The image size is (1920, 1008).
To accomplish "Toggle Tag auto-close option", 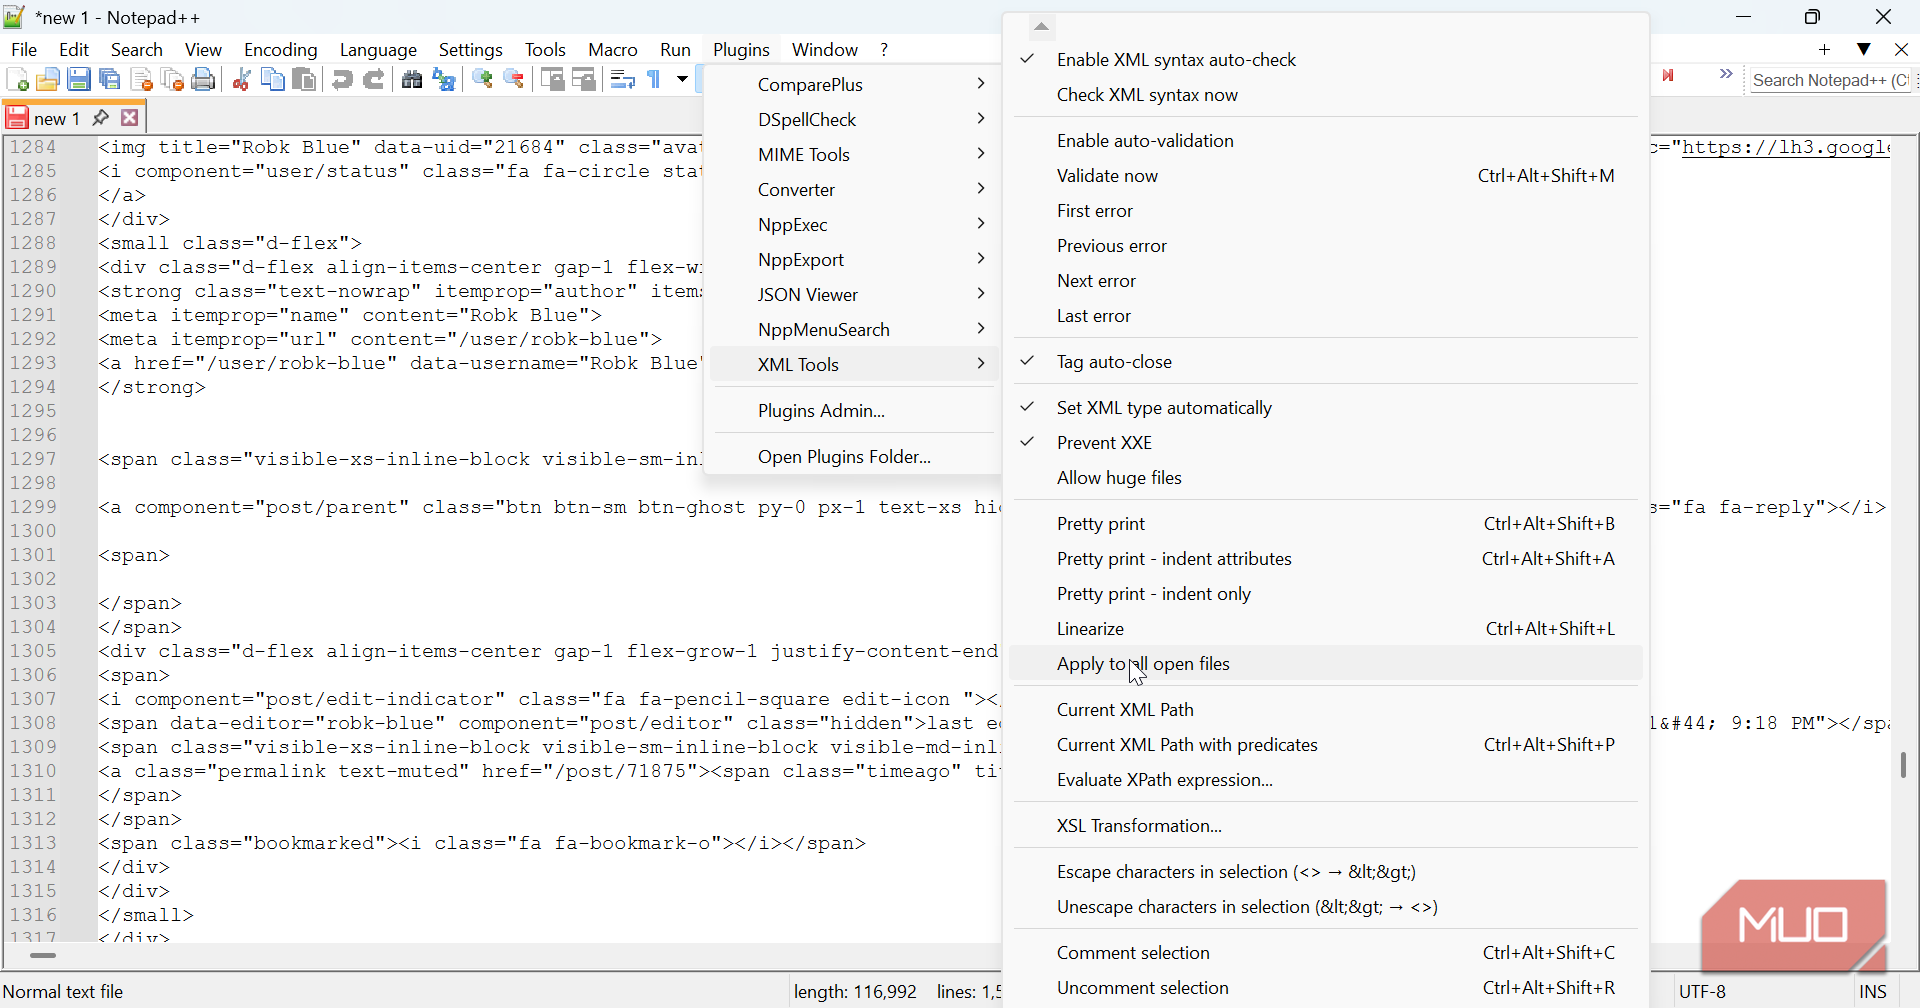I will pos(1325,362).
